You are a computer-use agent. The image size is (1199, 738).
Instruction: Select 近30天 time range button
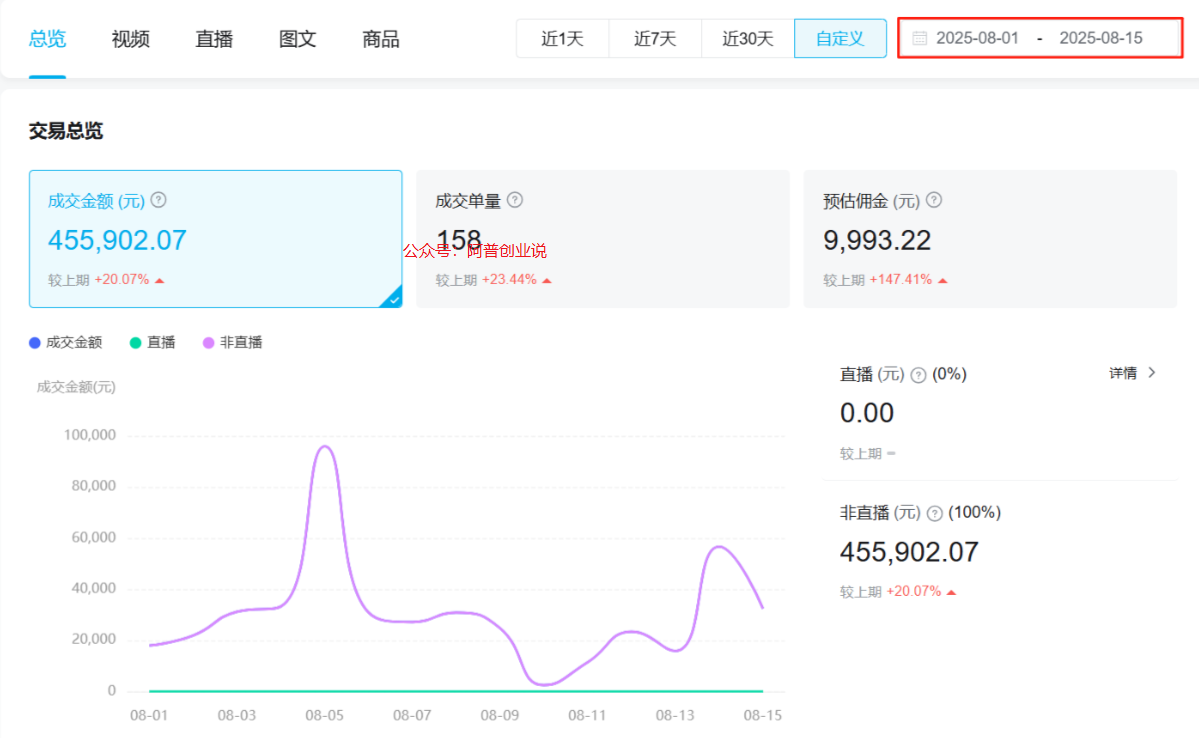(748, 39)
